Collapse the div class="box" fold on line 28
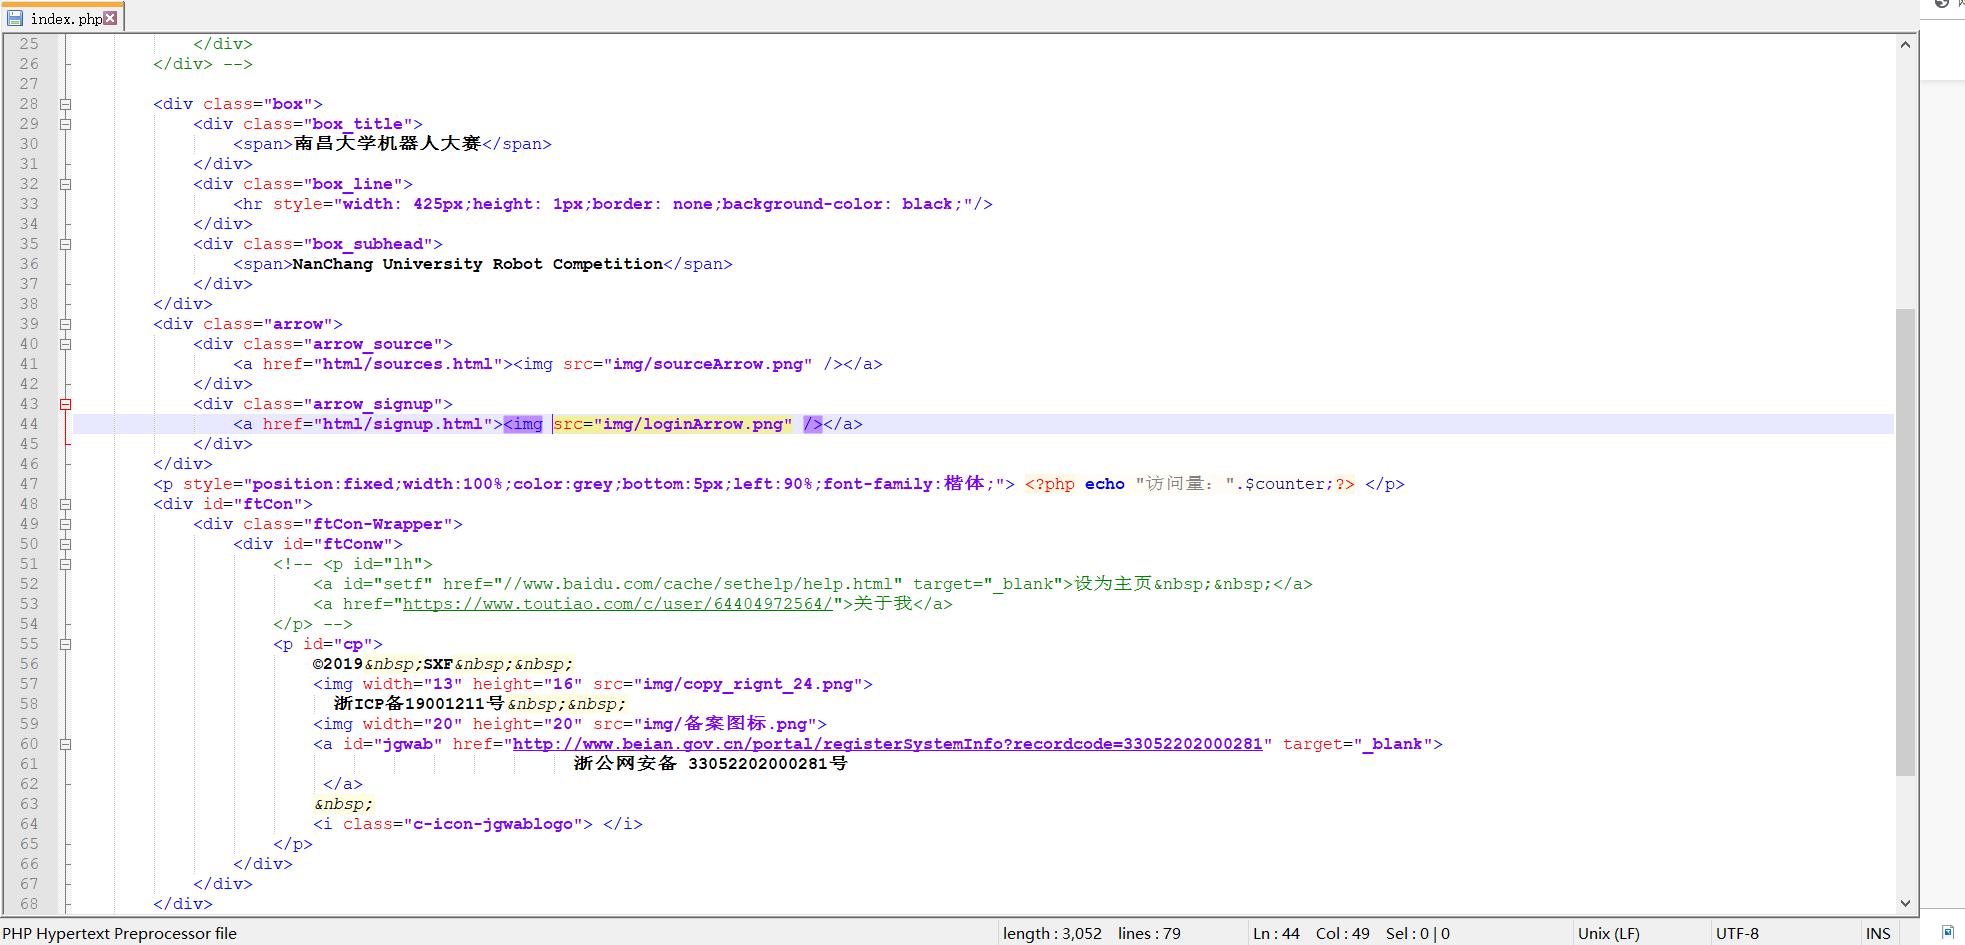This screenshot has height=945, width=1965. coord(65,104)
